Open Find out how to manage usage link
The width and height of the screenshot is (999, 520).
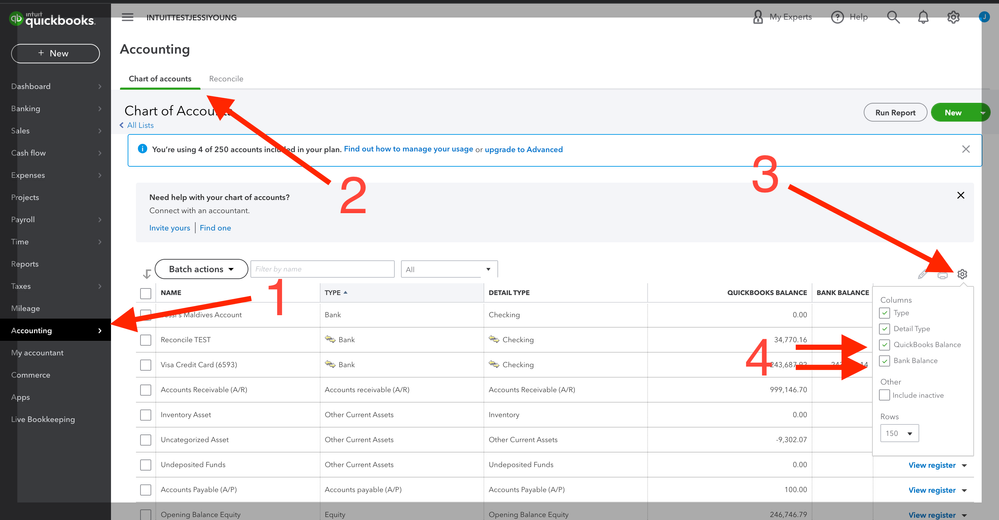408,149
